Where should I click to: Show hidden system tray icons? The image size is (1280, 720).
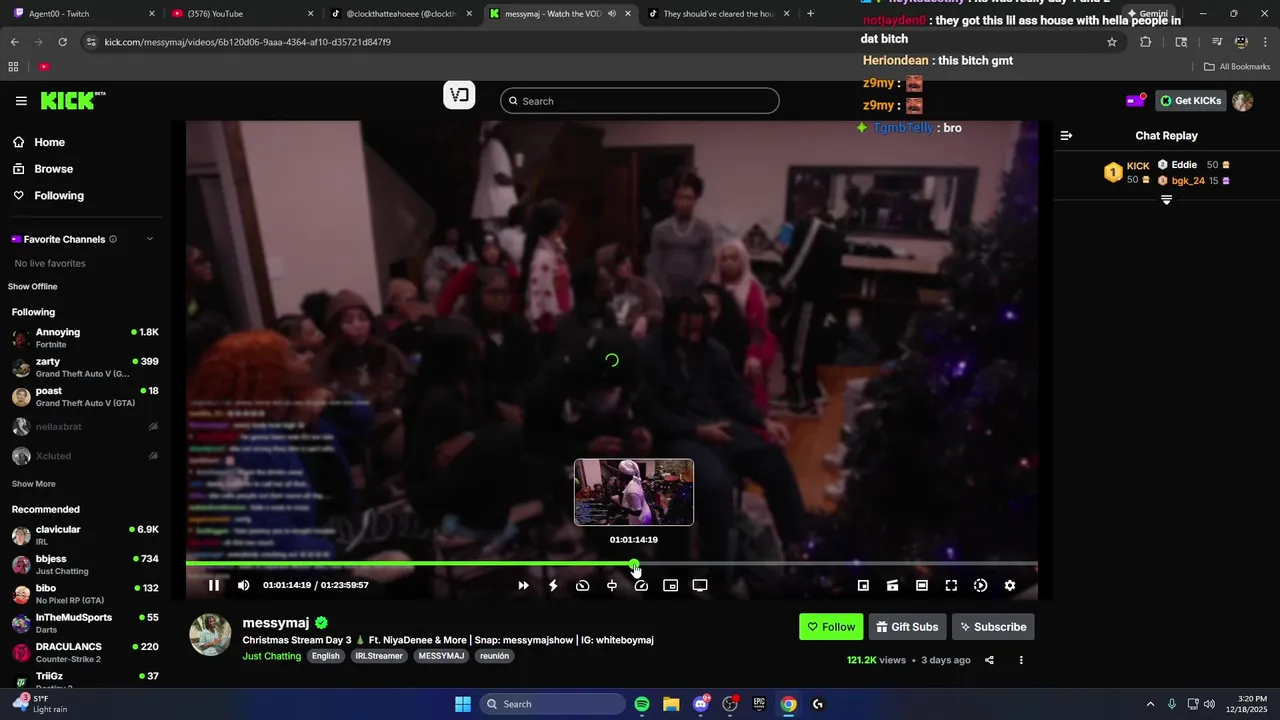[1150, 704]
